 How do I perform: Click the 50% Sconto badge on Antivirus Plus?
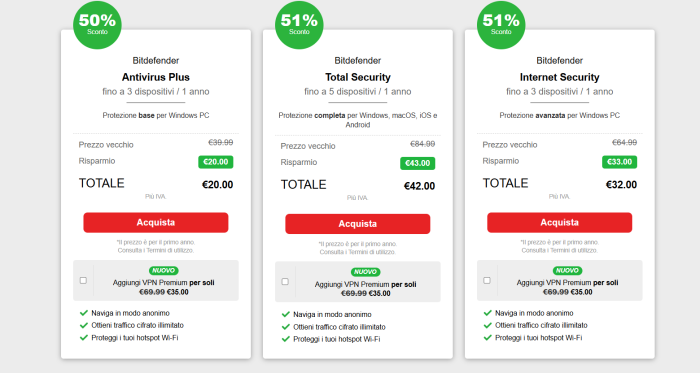[97, 25]
